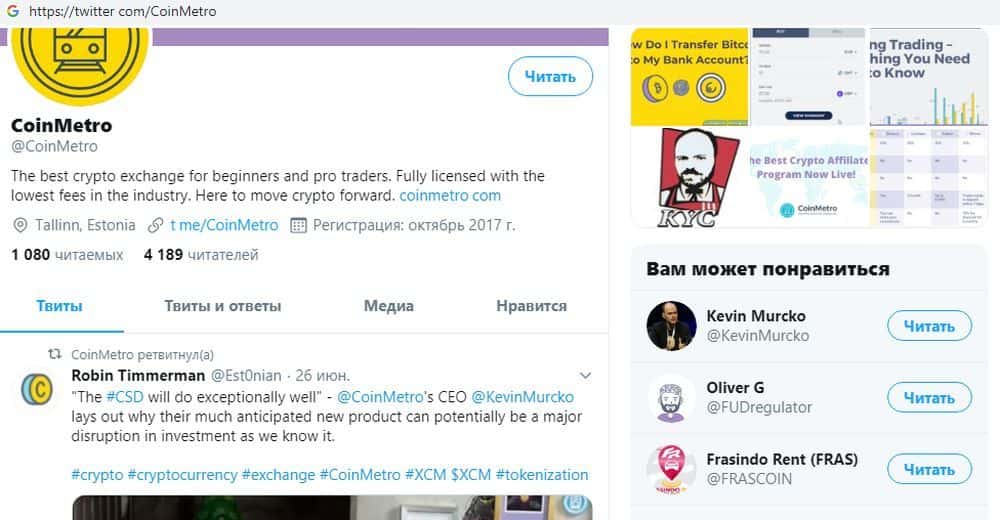Open the coinmetro.com website link

tap(450, 195)
